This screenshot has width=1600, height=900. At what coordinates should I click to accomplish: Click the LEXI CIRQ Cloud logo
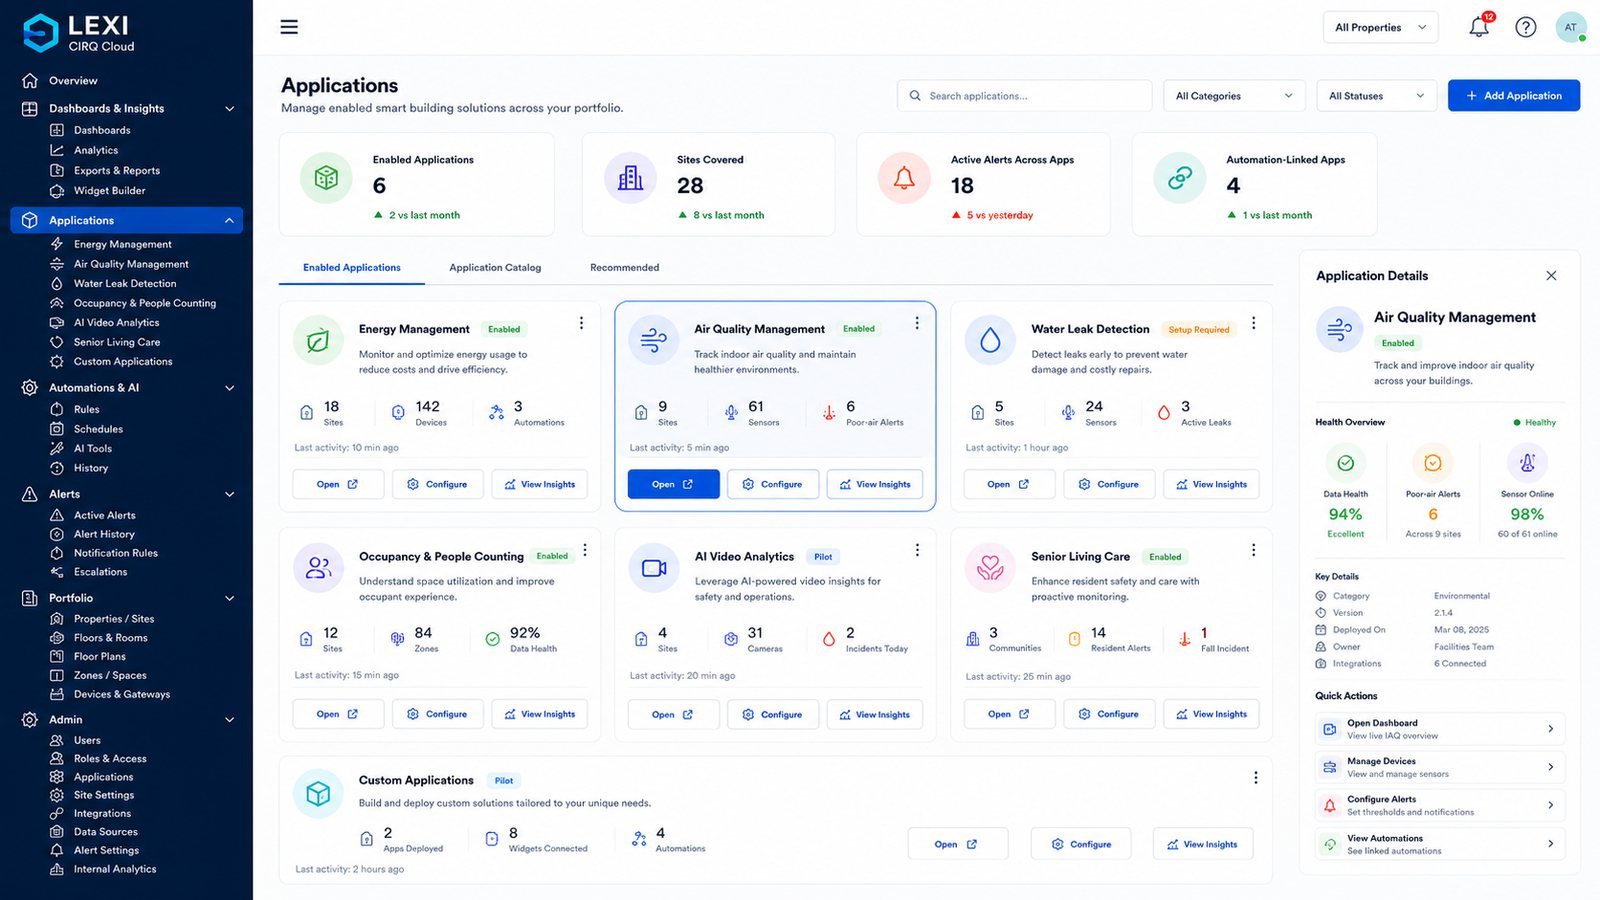coord(79,33)
